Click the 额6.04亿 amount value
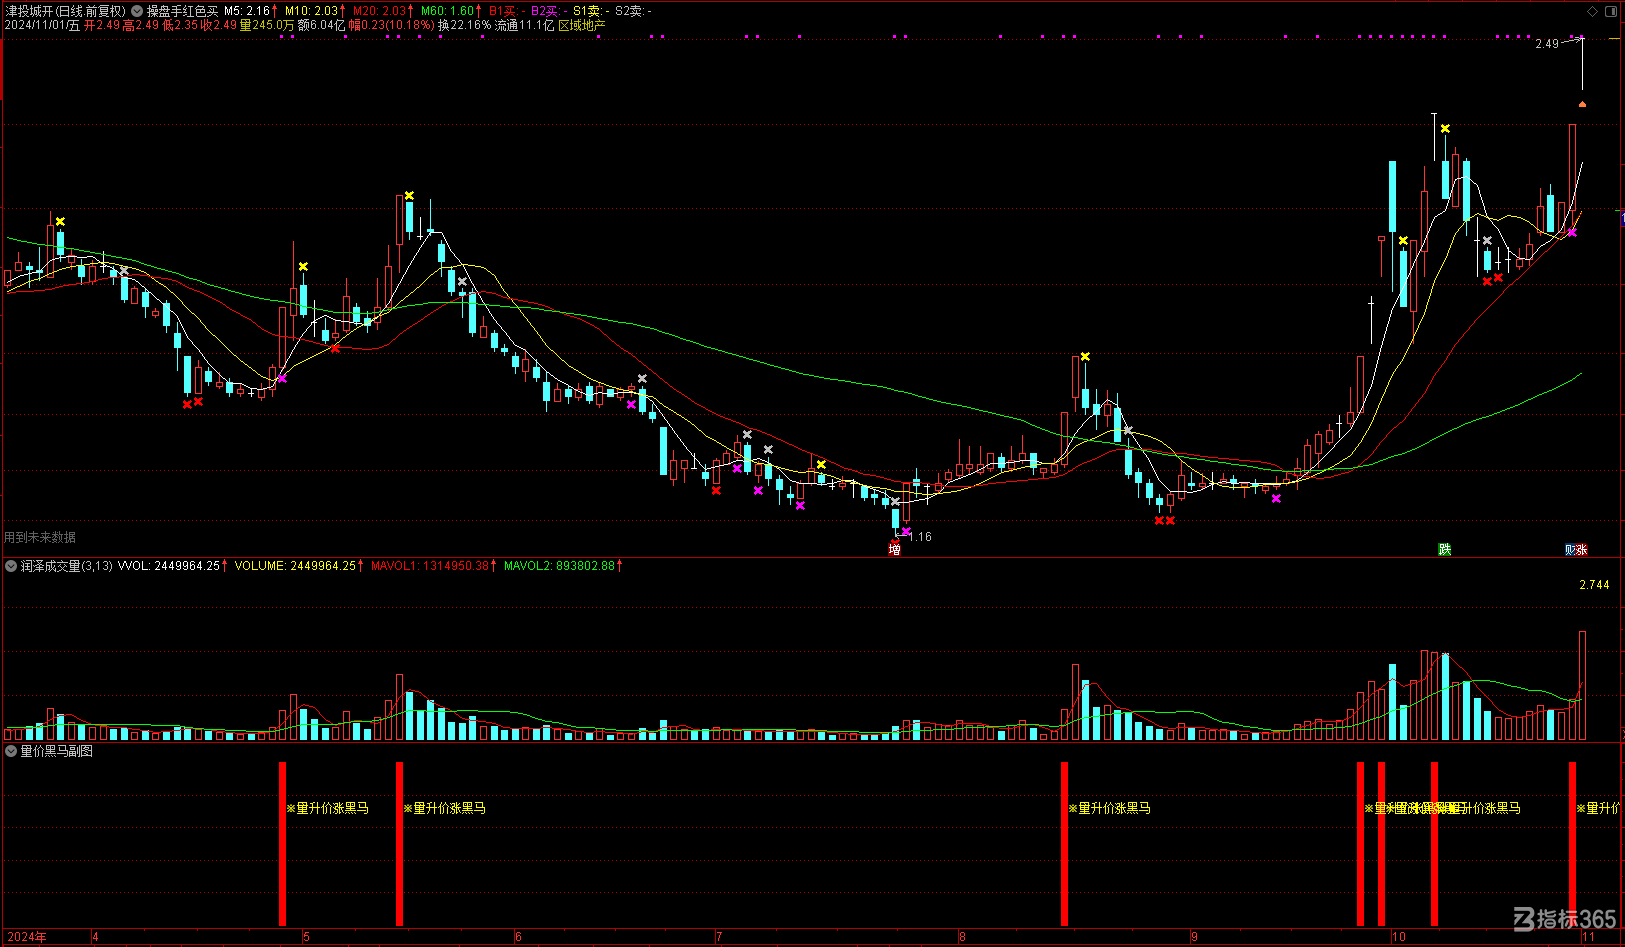Viewport: 1625px width, 947px height. [x=321, y=25]
